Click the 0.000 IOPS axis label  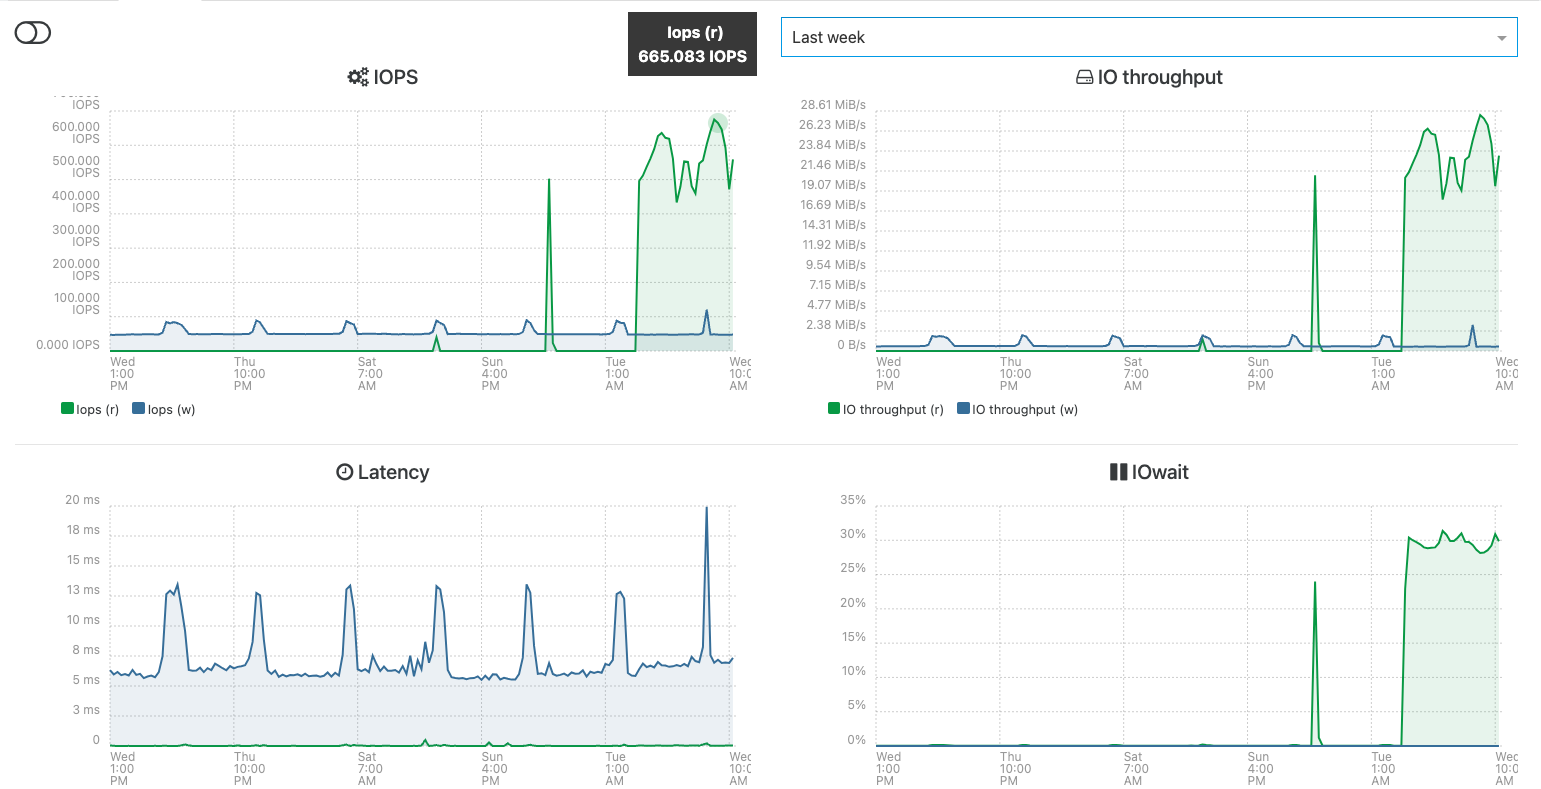[x=68, y=345]
